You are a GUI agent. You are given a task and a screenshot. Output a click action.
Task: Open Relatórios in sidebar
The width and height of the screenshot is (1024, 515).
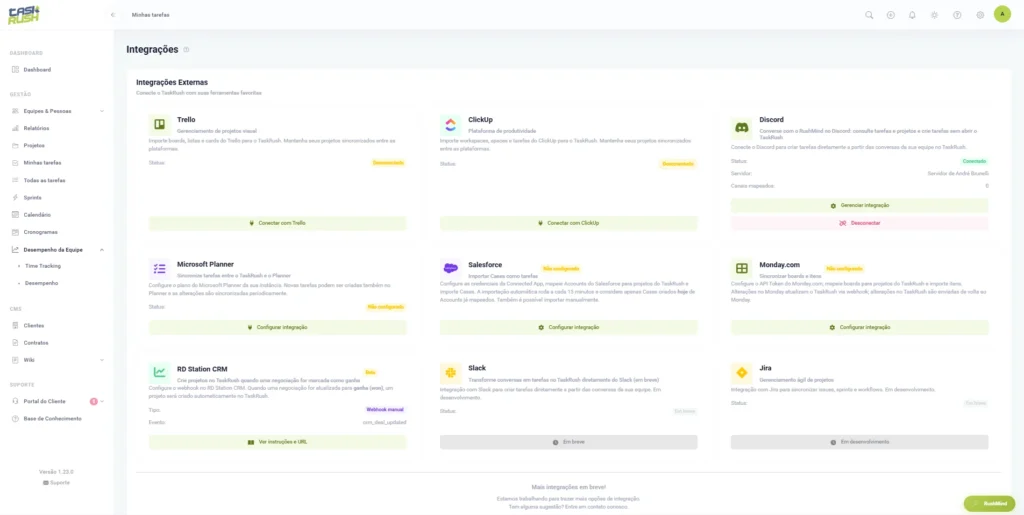(x=36, y=128)
